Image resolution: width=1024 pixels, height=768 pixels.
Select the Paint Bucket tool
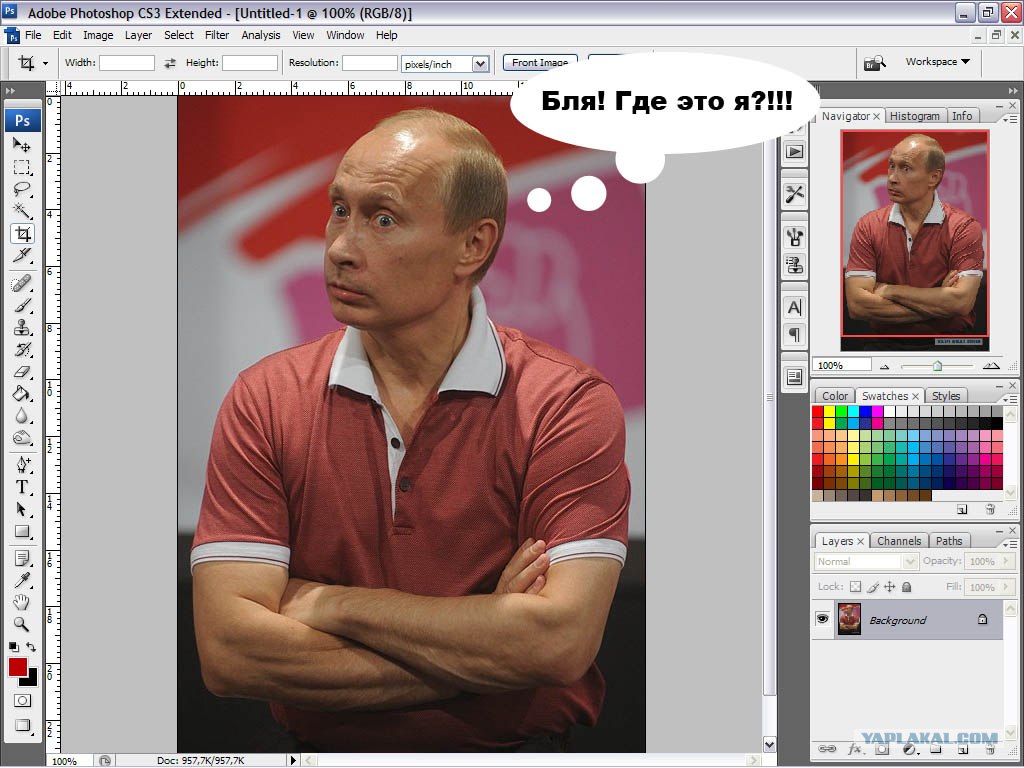pyautogui.click(x=22, y=393)
